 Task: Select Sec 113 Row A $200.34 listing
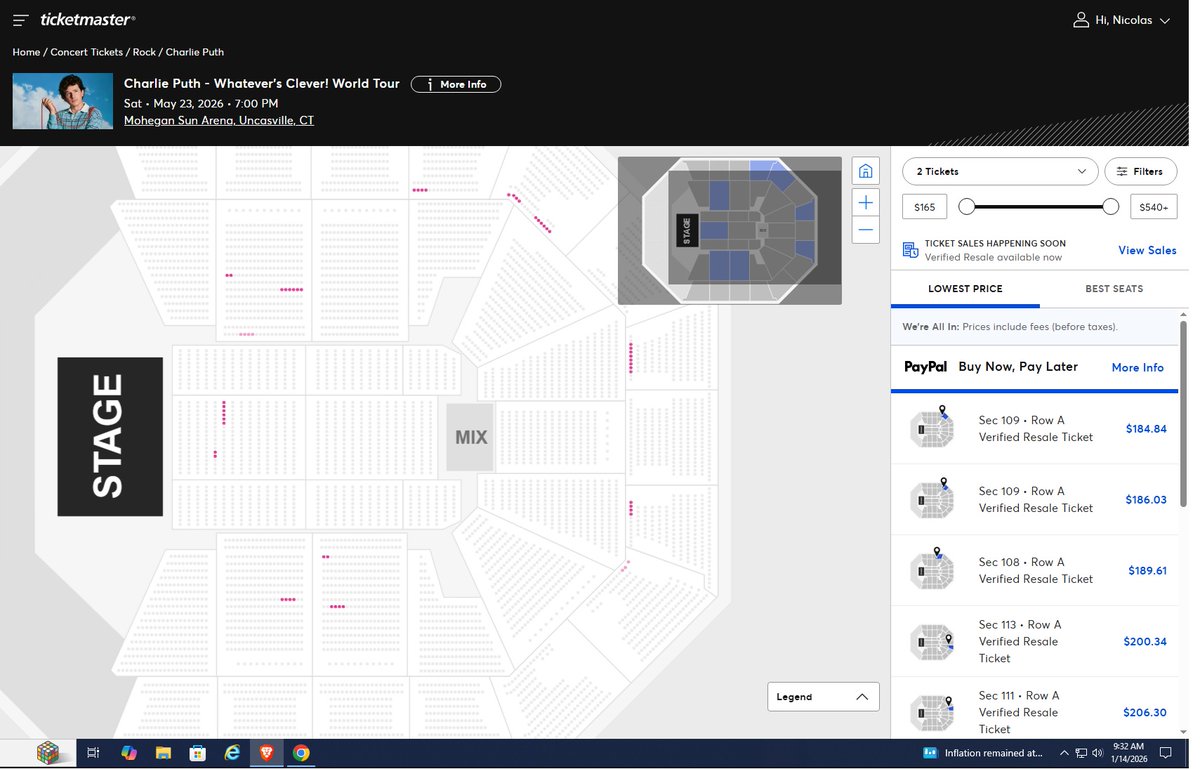click(1034, 641)
